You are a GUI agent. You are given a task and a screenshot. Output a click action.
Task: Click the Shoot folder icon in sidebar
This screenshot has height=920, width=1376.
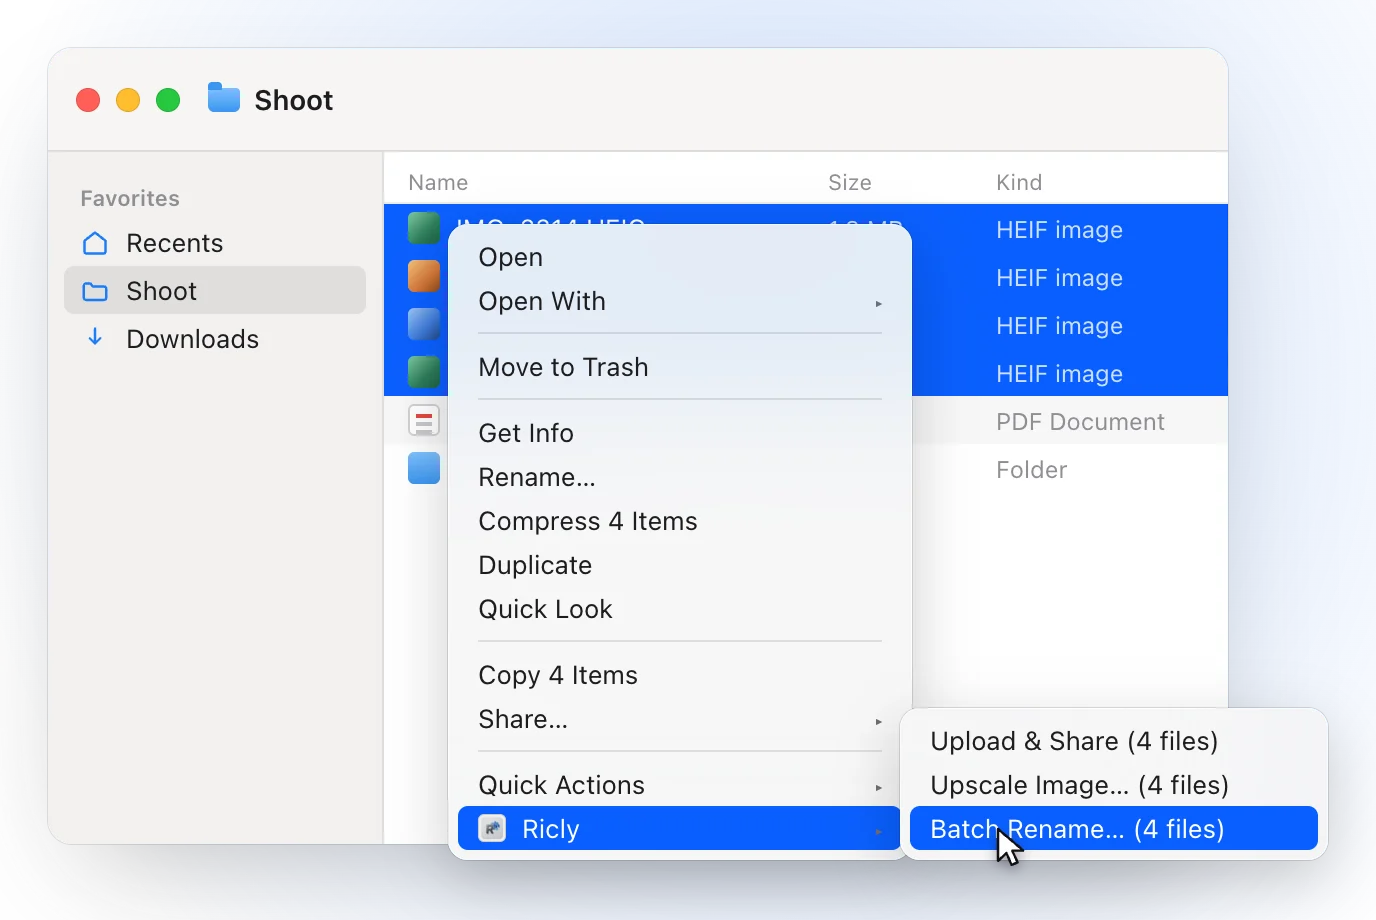pyautogui.click(x=95, y=291)
